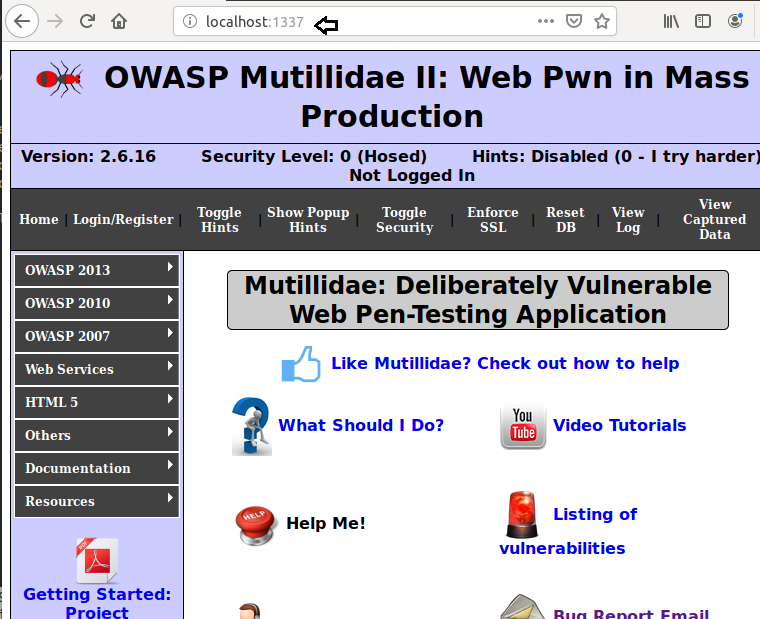Click the red siren vulnerabilities icon
760x619 pixels.
tap(521, 515)
